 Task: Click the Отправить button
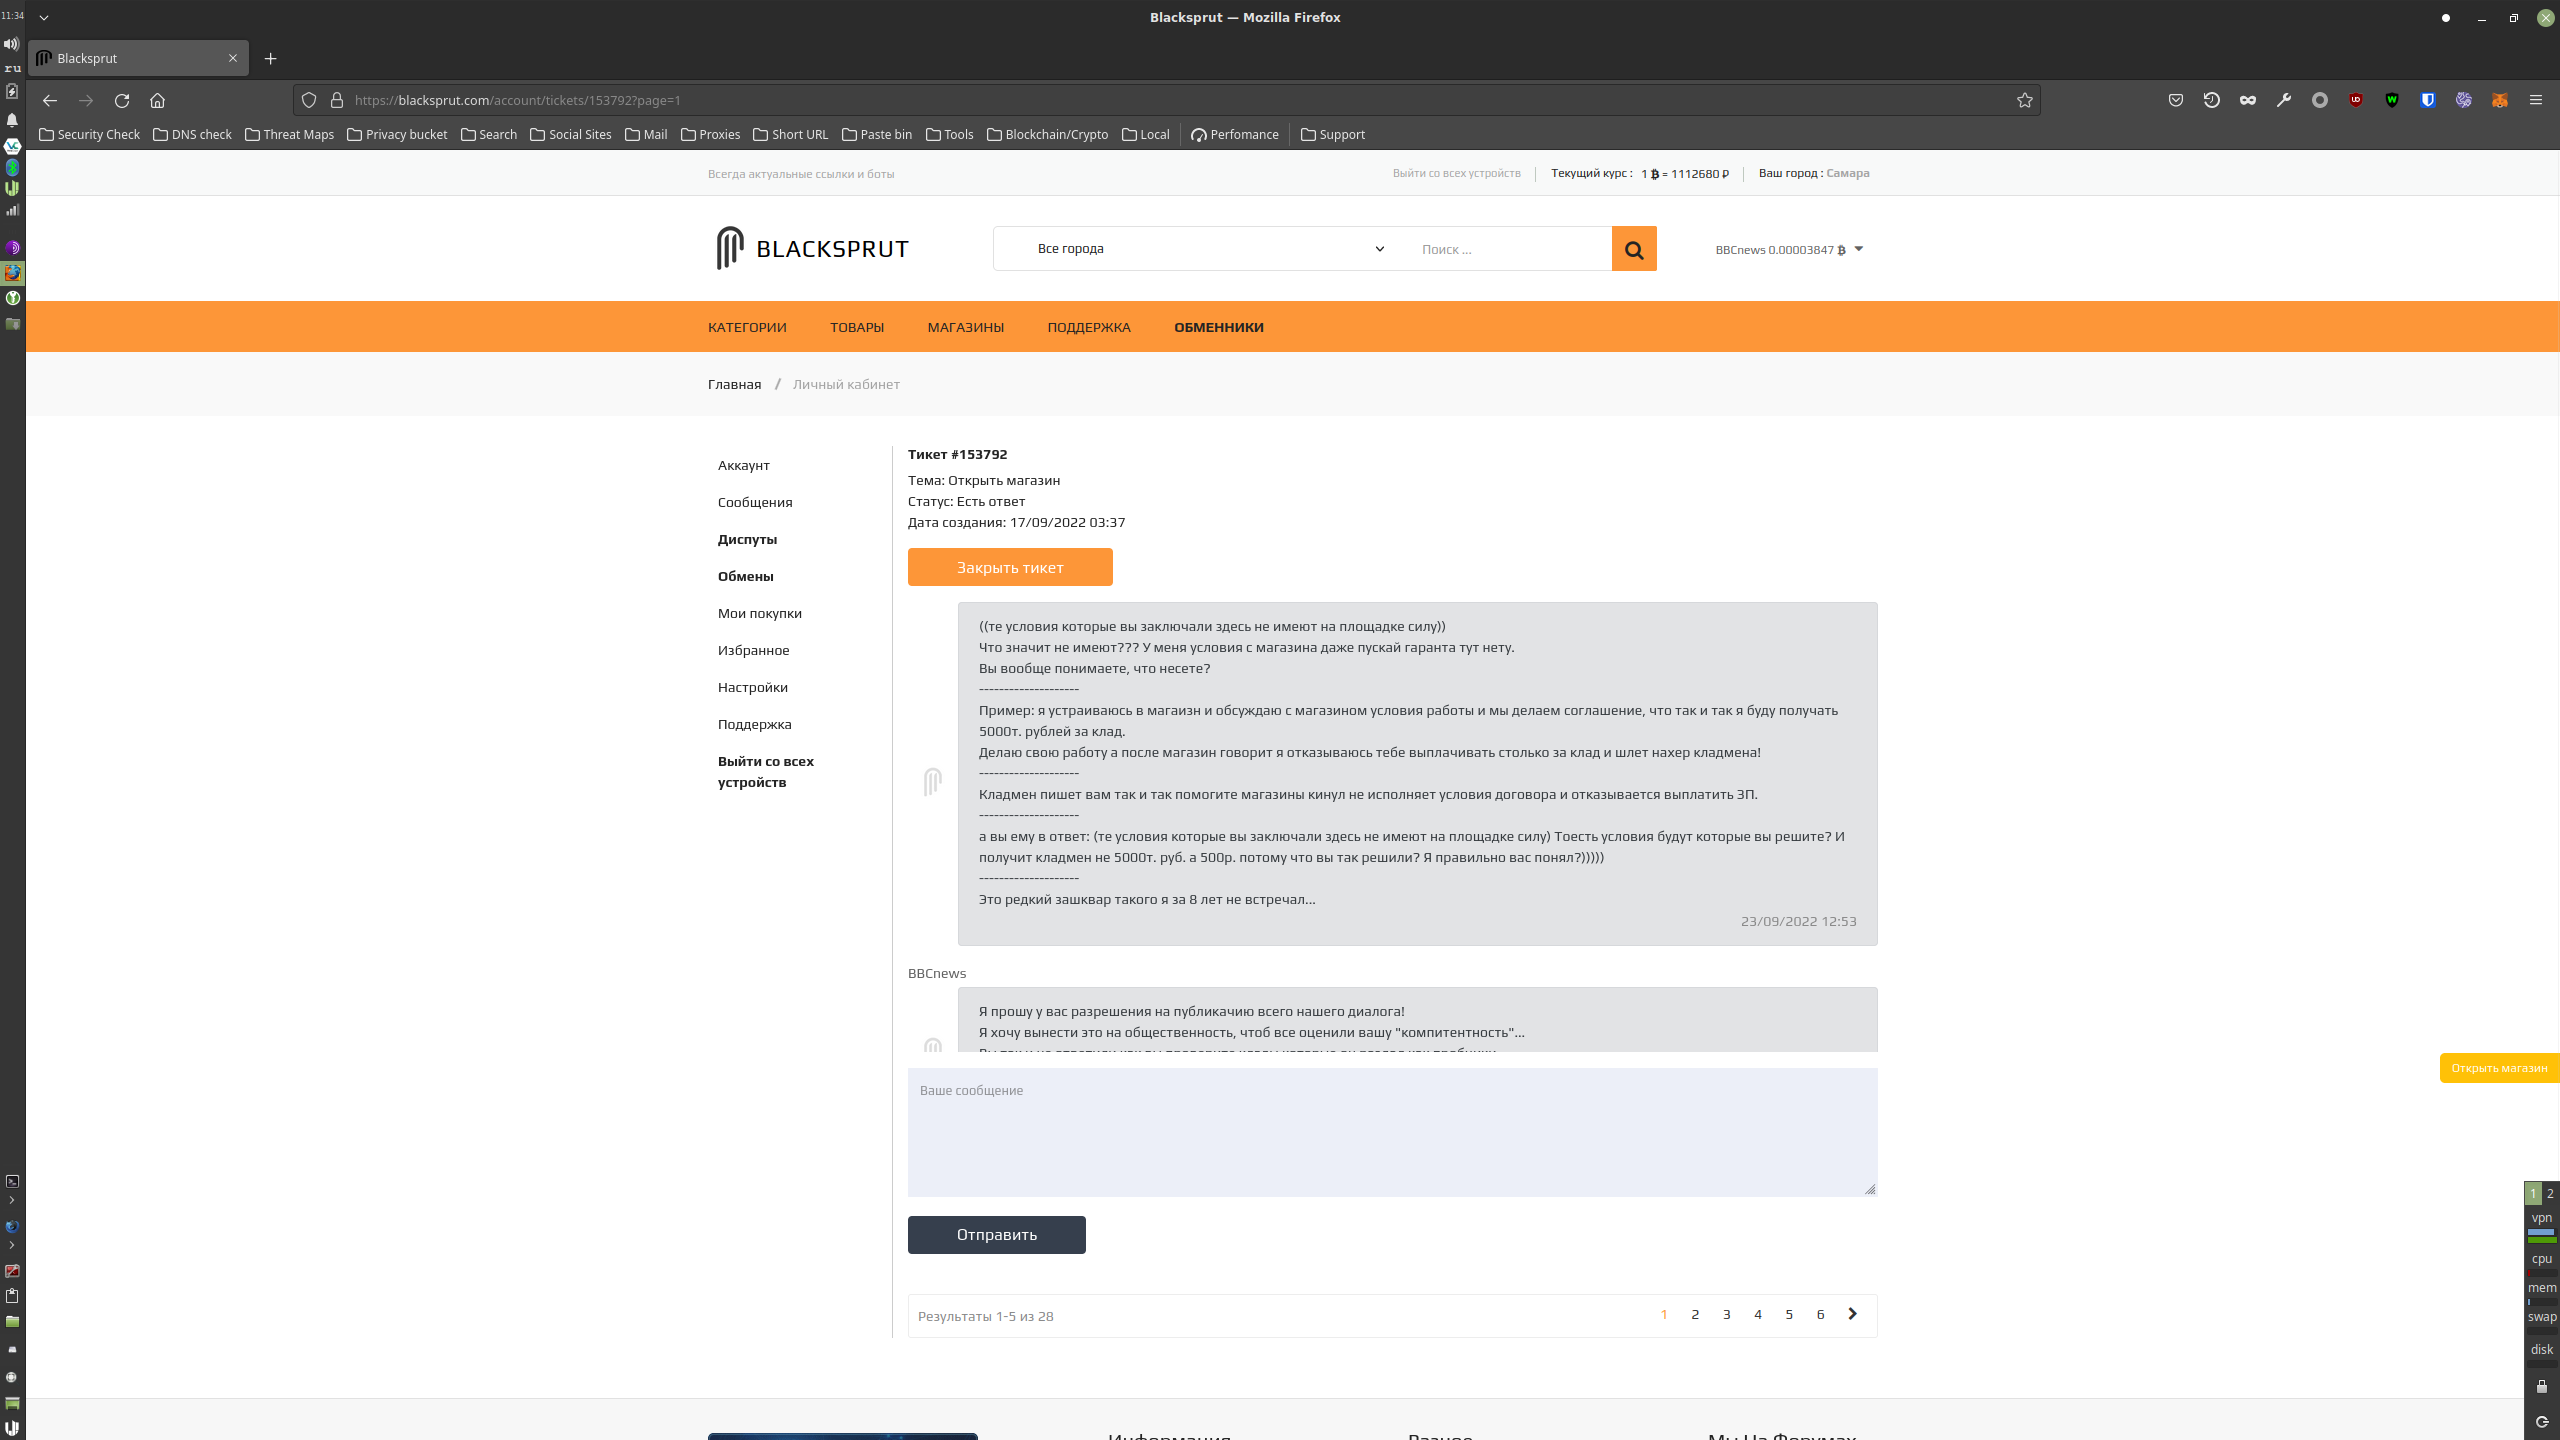(x=997, y=1235)
